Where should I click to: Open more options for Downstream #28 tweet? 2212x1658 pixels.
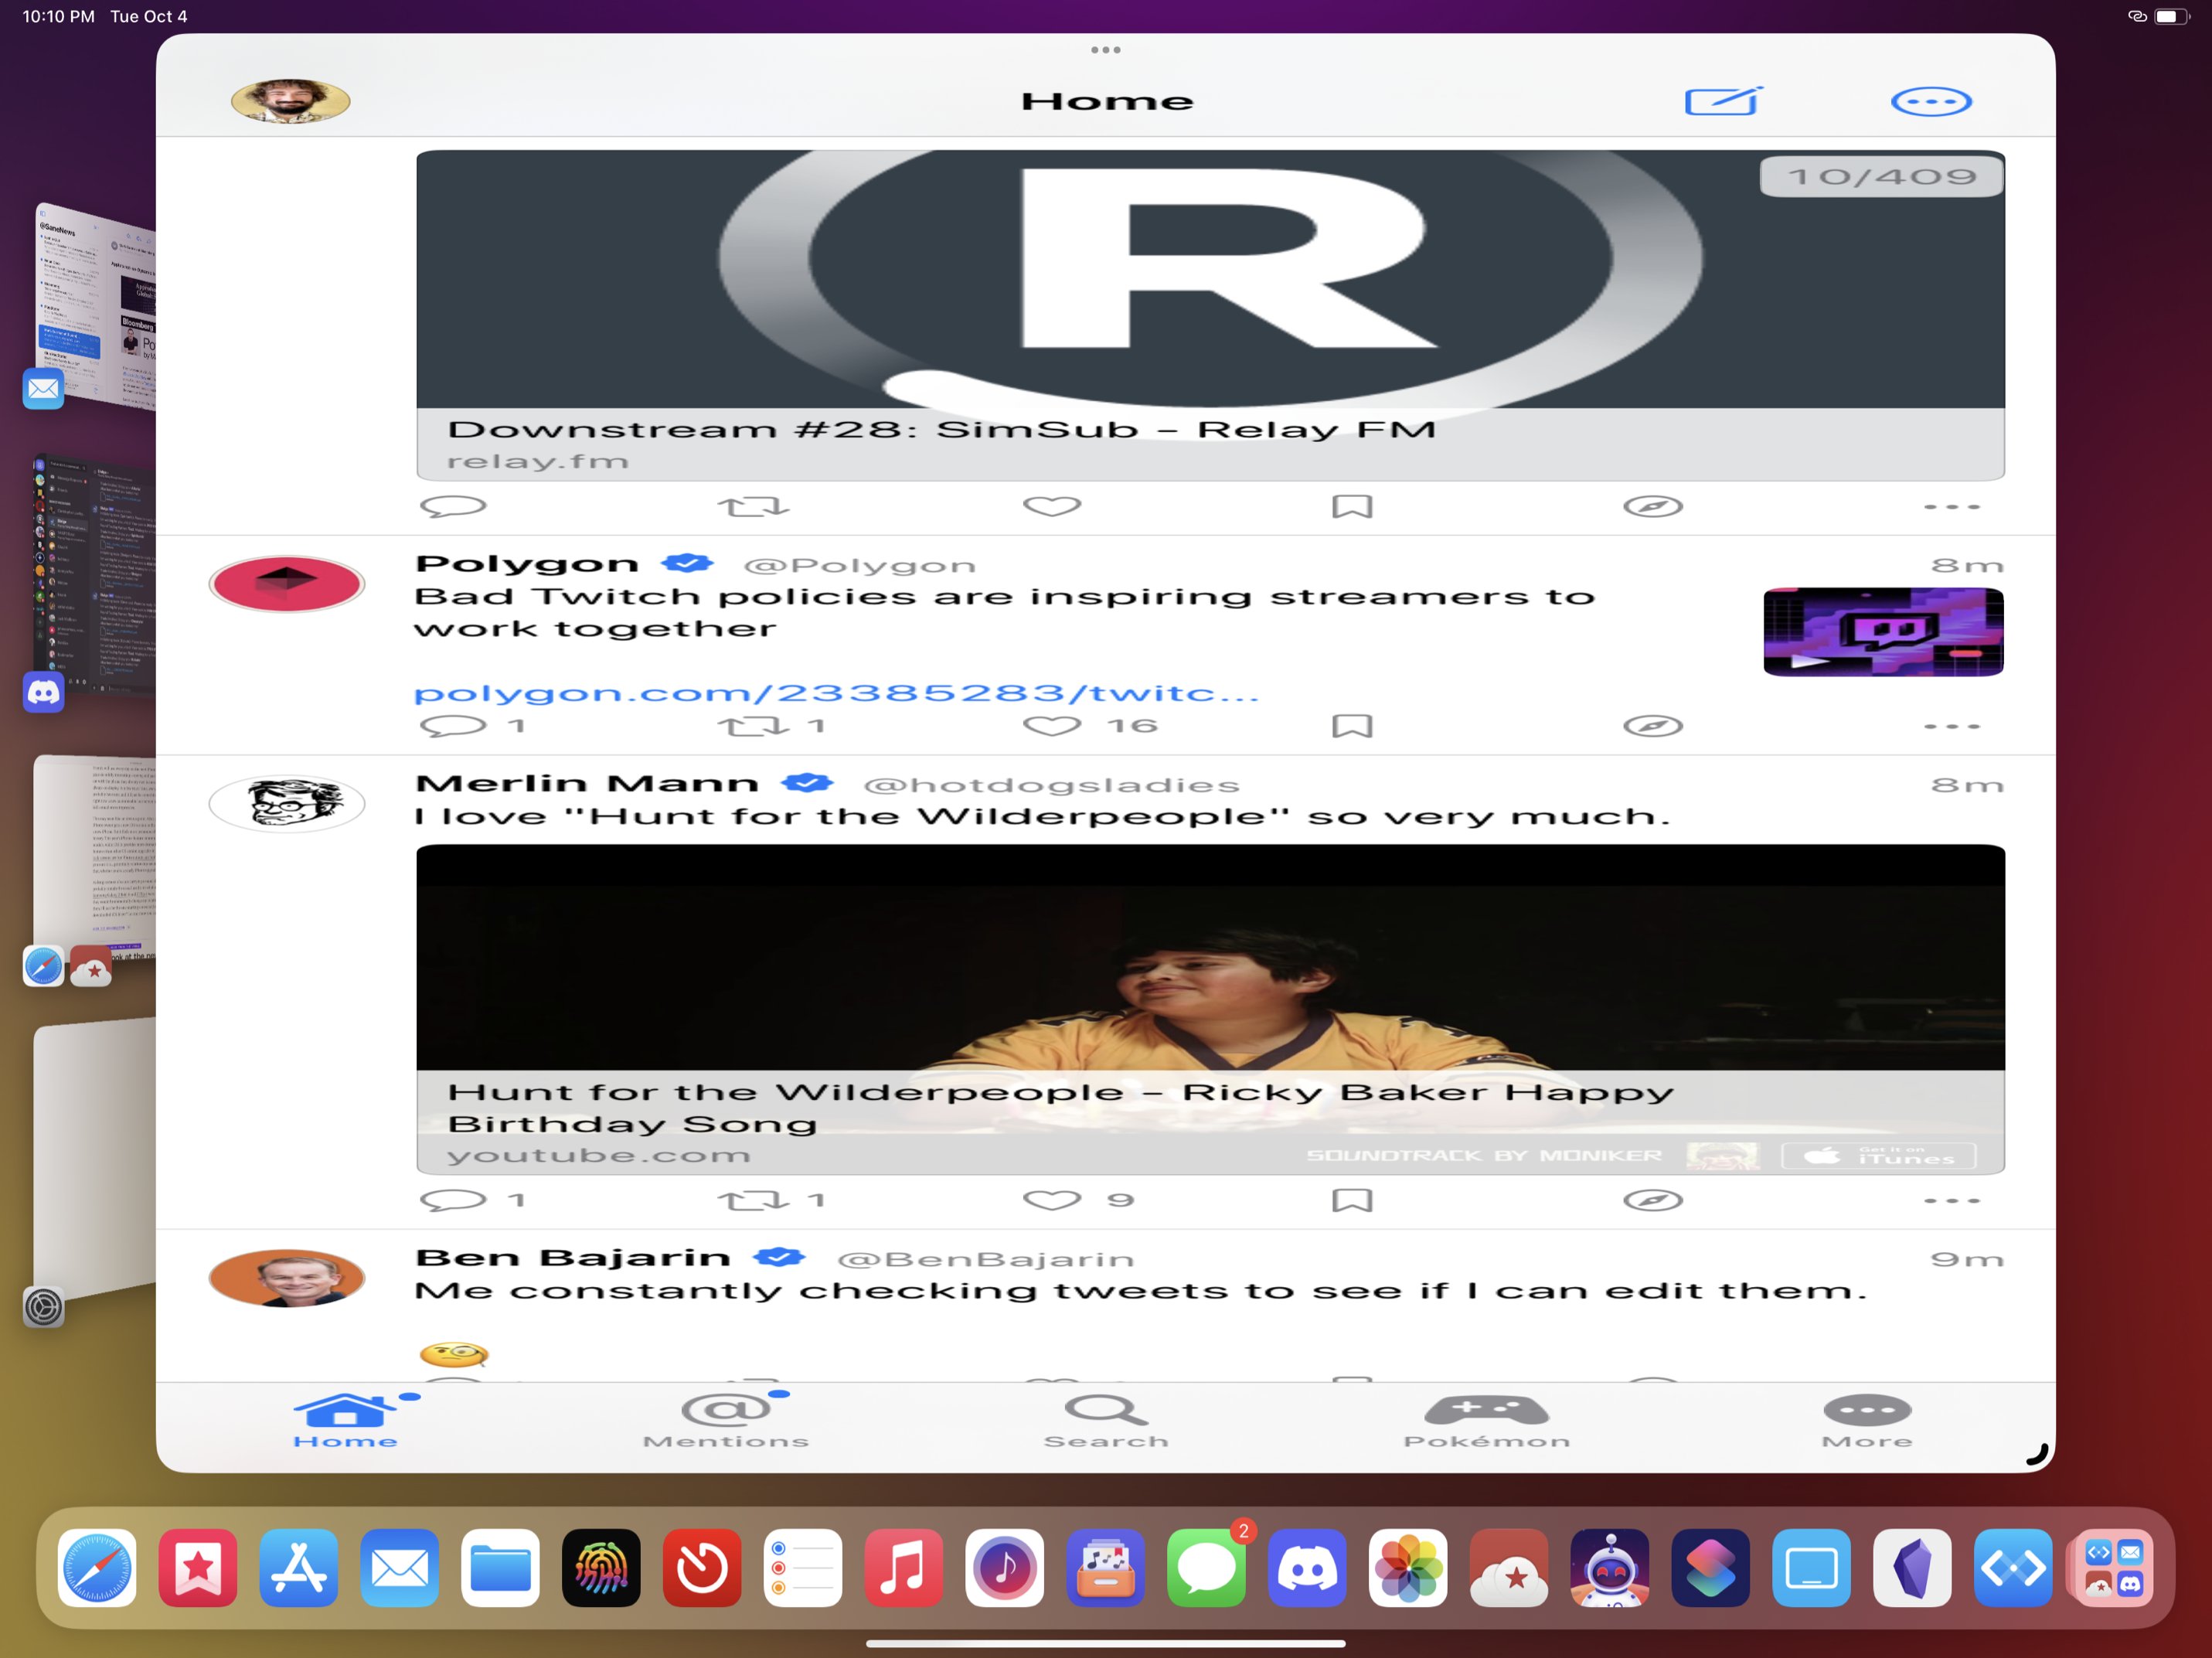[1951, 507]
